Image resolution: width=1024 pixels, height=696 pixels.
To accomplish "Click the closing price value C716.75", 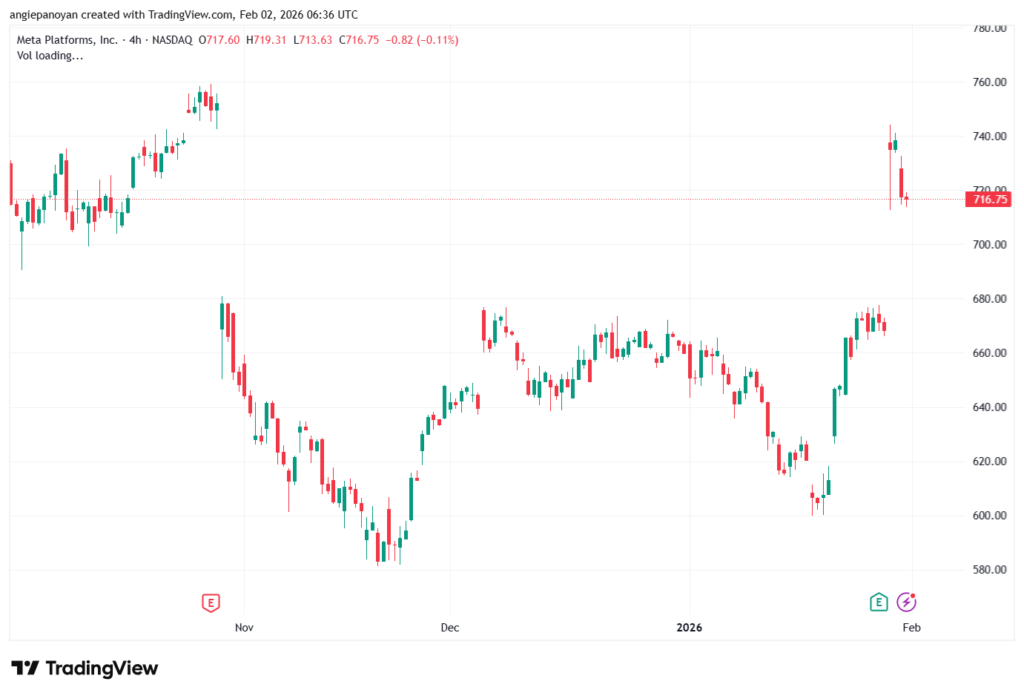I will 357,40.
